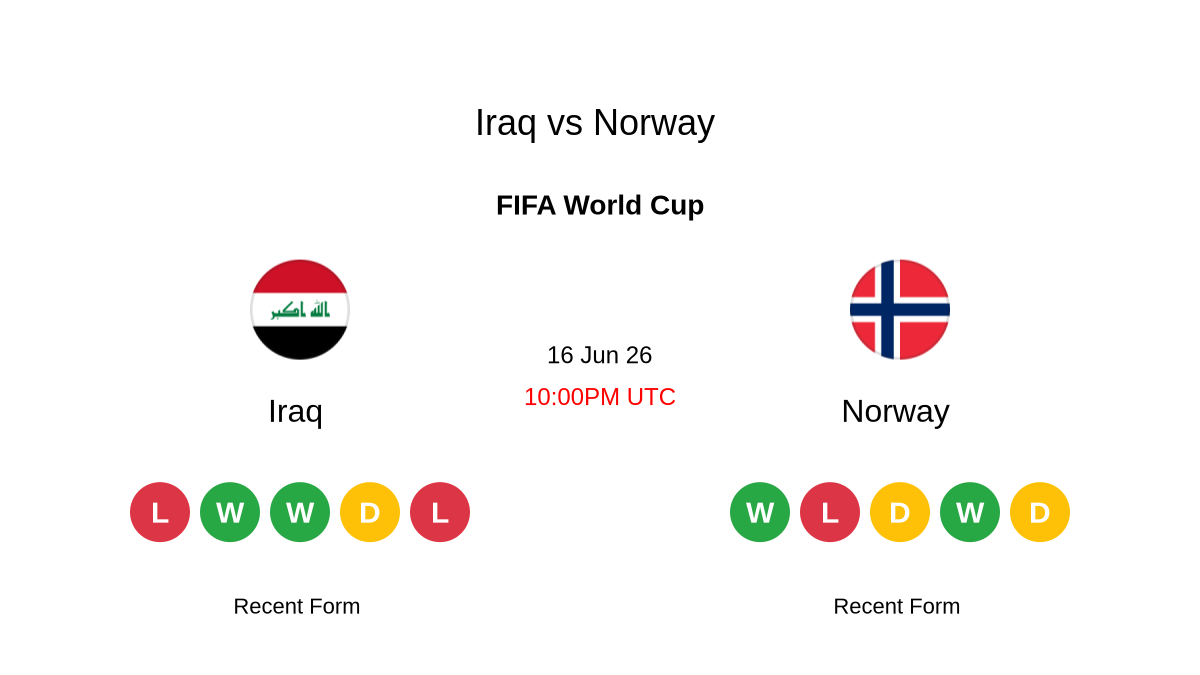Click the 10:00PM UTC kickoff time
The image size is (1200, 675).
click(600, 397)
